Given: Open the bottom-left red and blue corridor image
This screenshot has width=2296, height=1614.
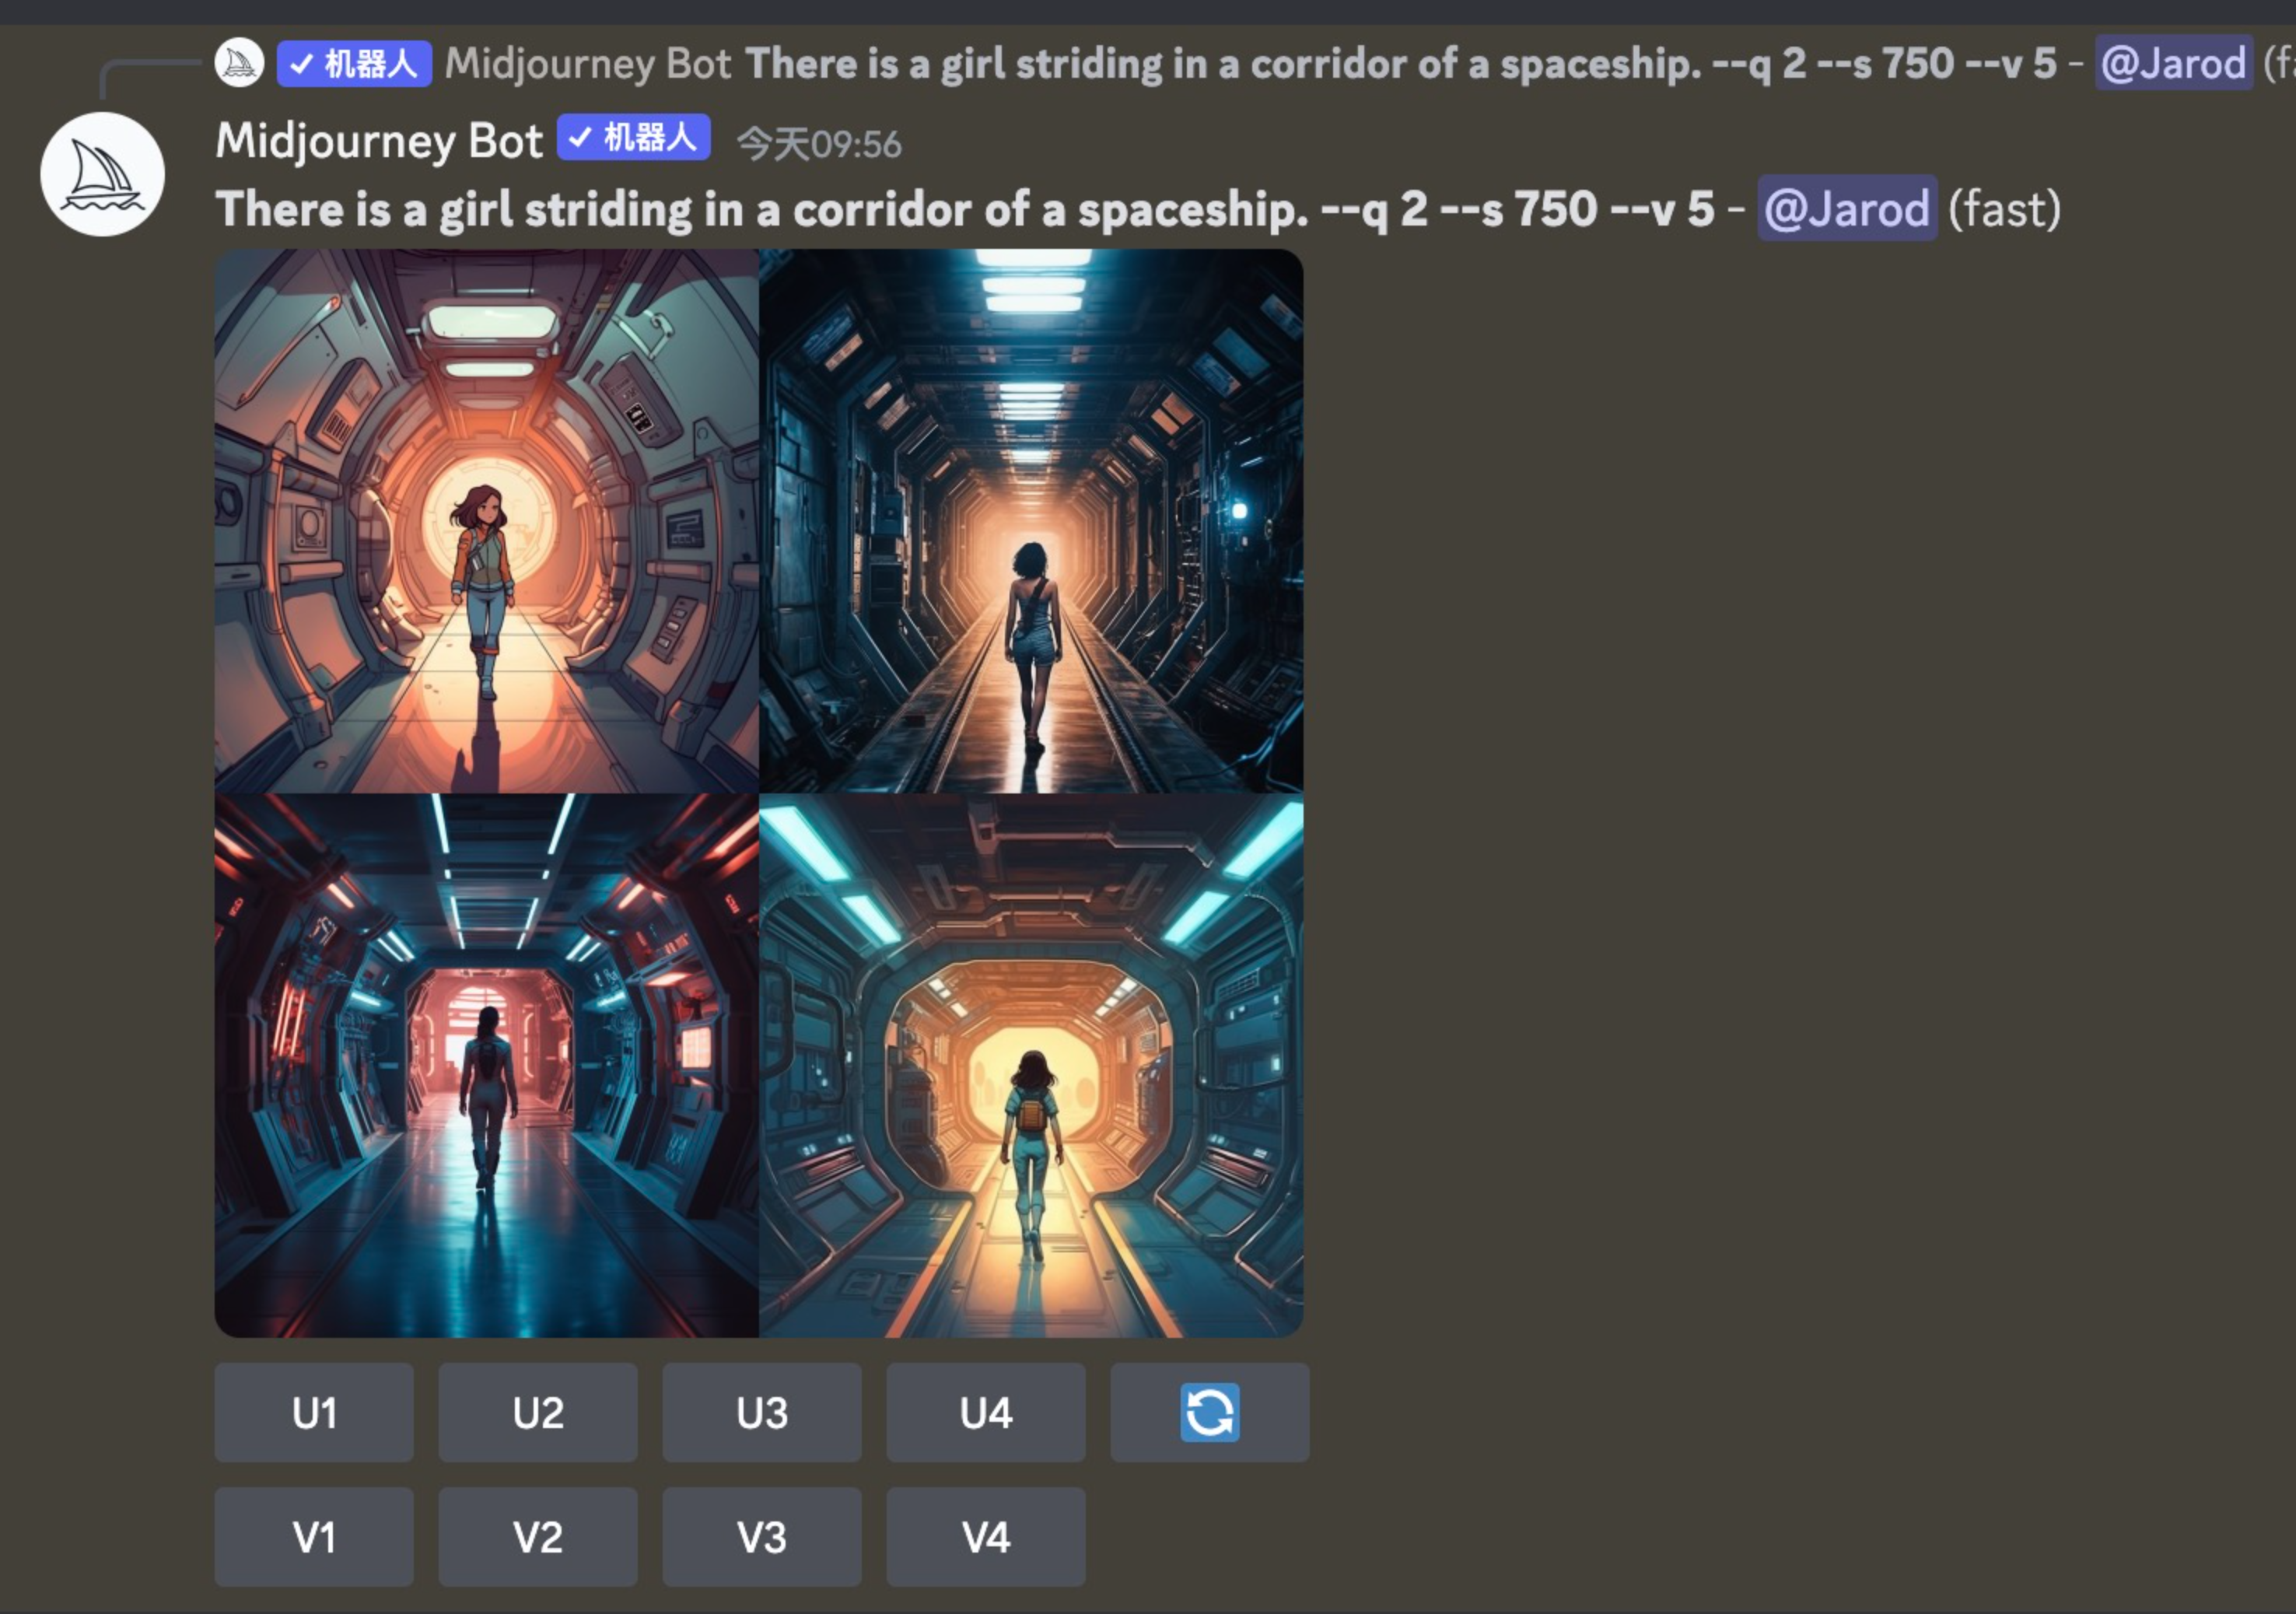Looking at the screenshot, I should pos(487,1066).
